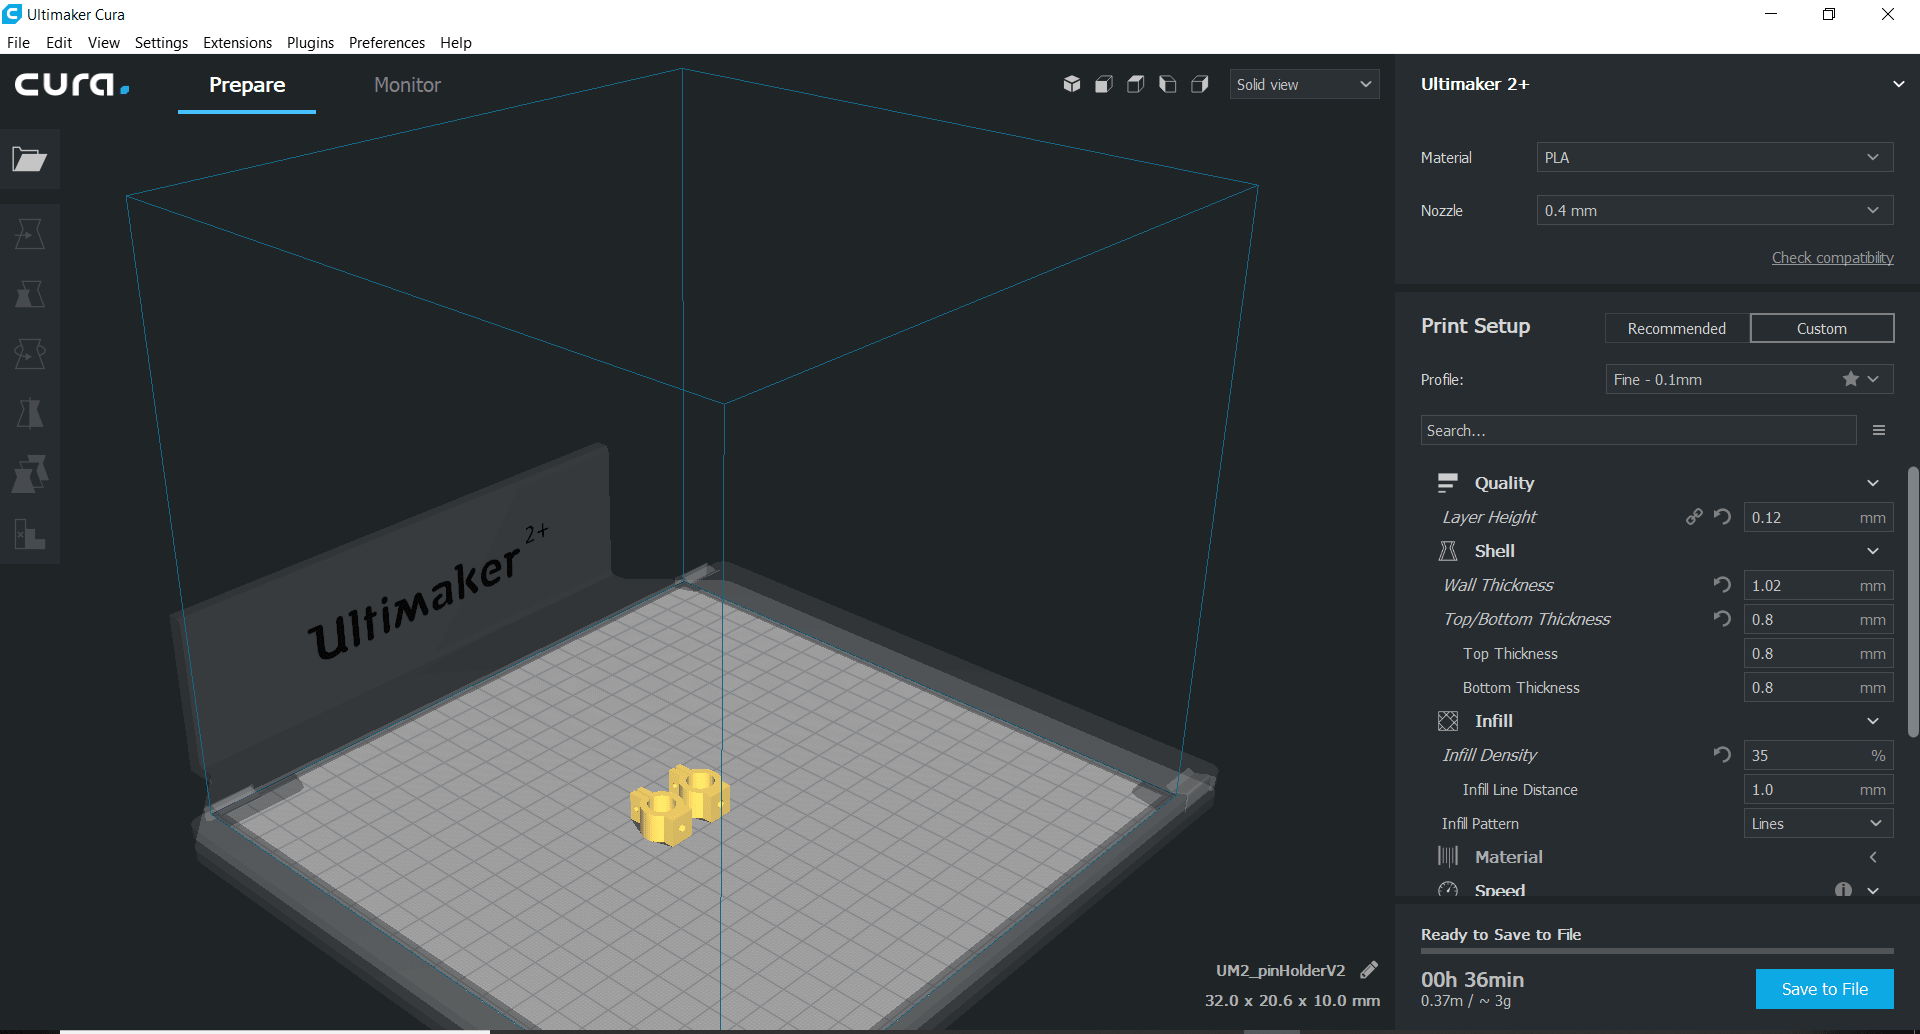Click the info icon on the Speed row
Viewport: 1920px width, 1034px height.
(x=1843, y=889)
